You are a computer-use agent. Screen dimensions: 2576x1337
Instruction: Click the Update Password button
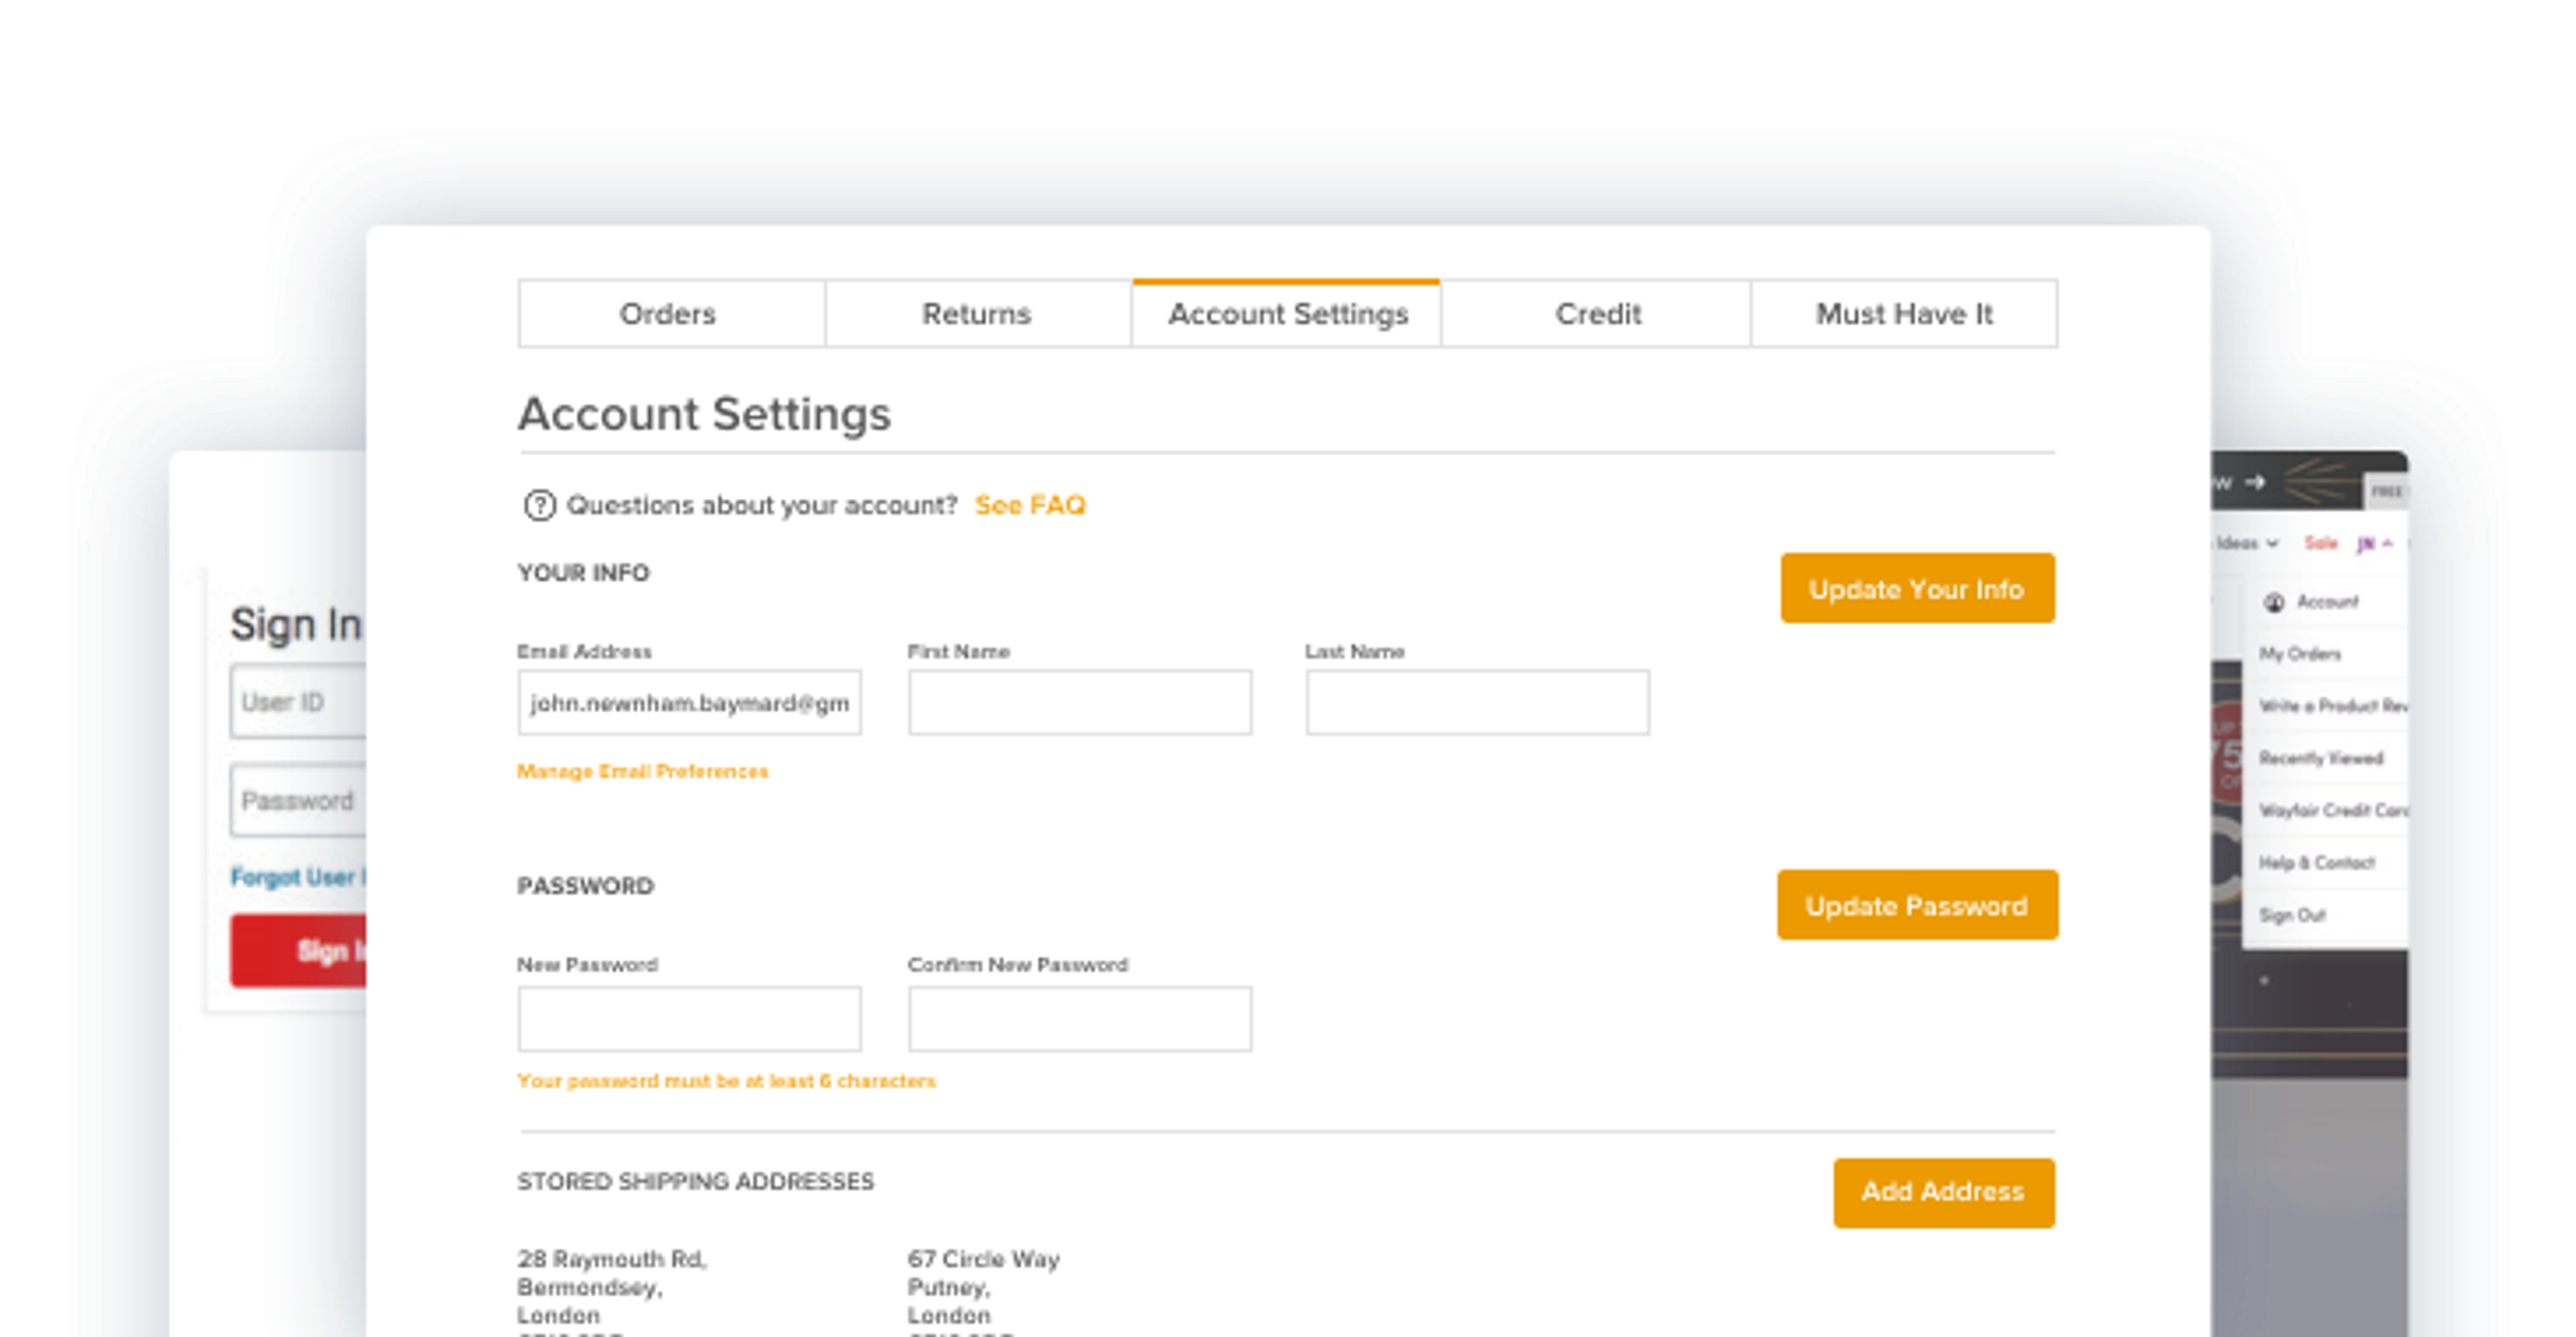[1917, 905]
